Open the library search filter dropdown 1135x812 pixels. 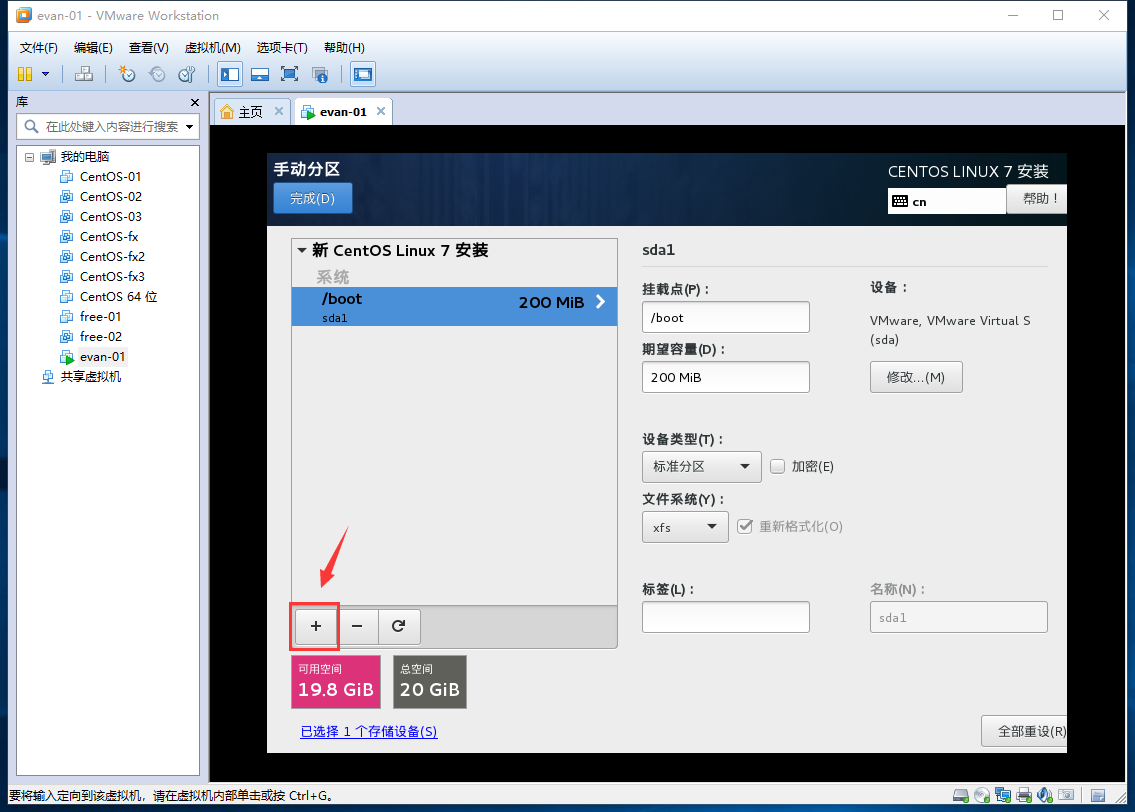[190, 127]
